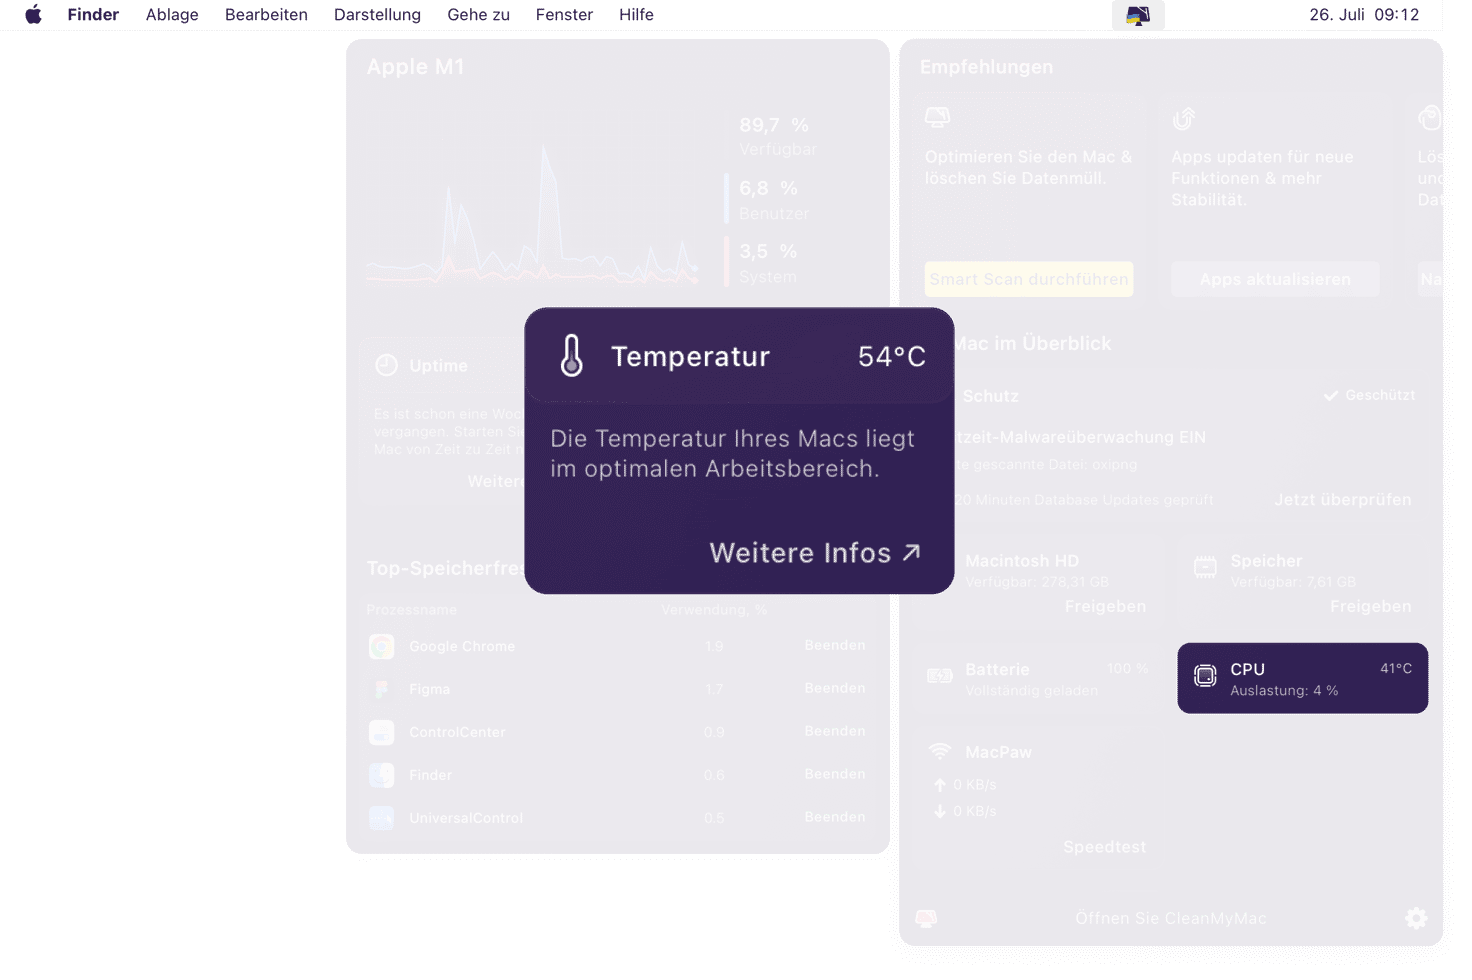The height and width of the screenshot is (980, 1472).
Task: Click the ControlCenter app icon
Action: [381, 732]
